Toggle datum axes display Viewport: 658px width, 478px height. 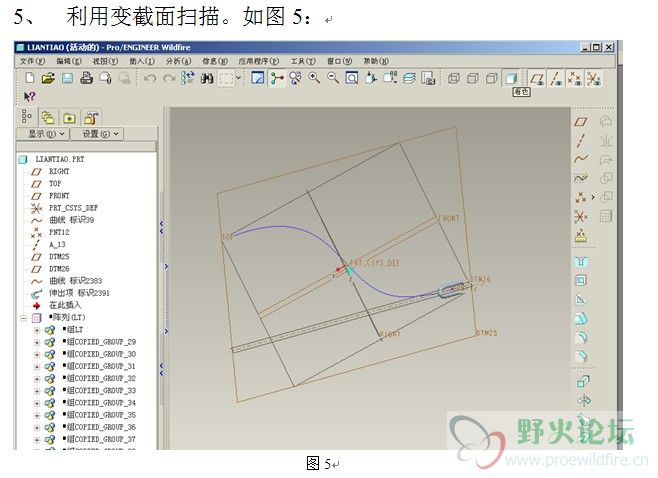tap(556, 78)
